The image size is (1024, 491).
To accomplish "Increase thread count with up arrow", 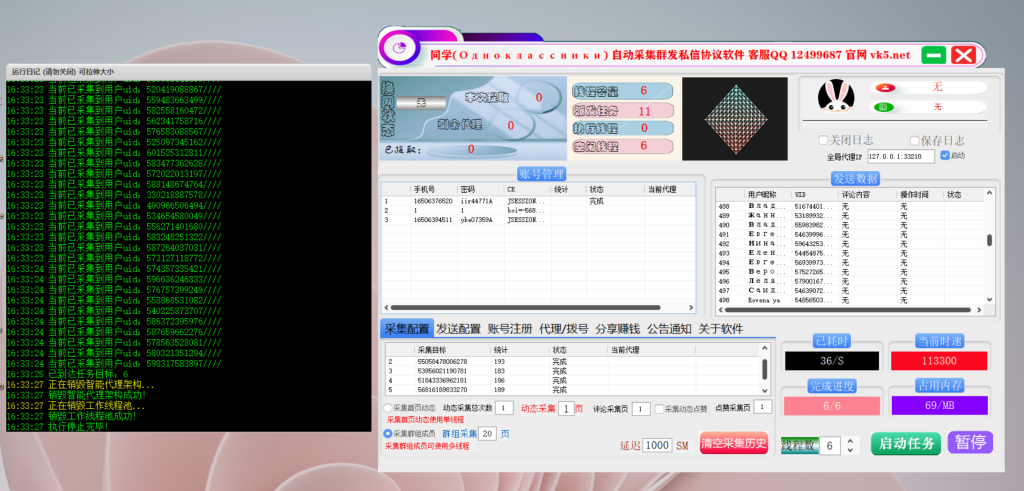I will tap(852, 439).
